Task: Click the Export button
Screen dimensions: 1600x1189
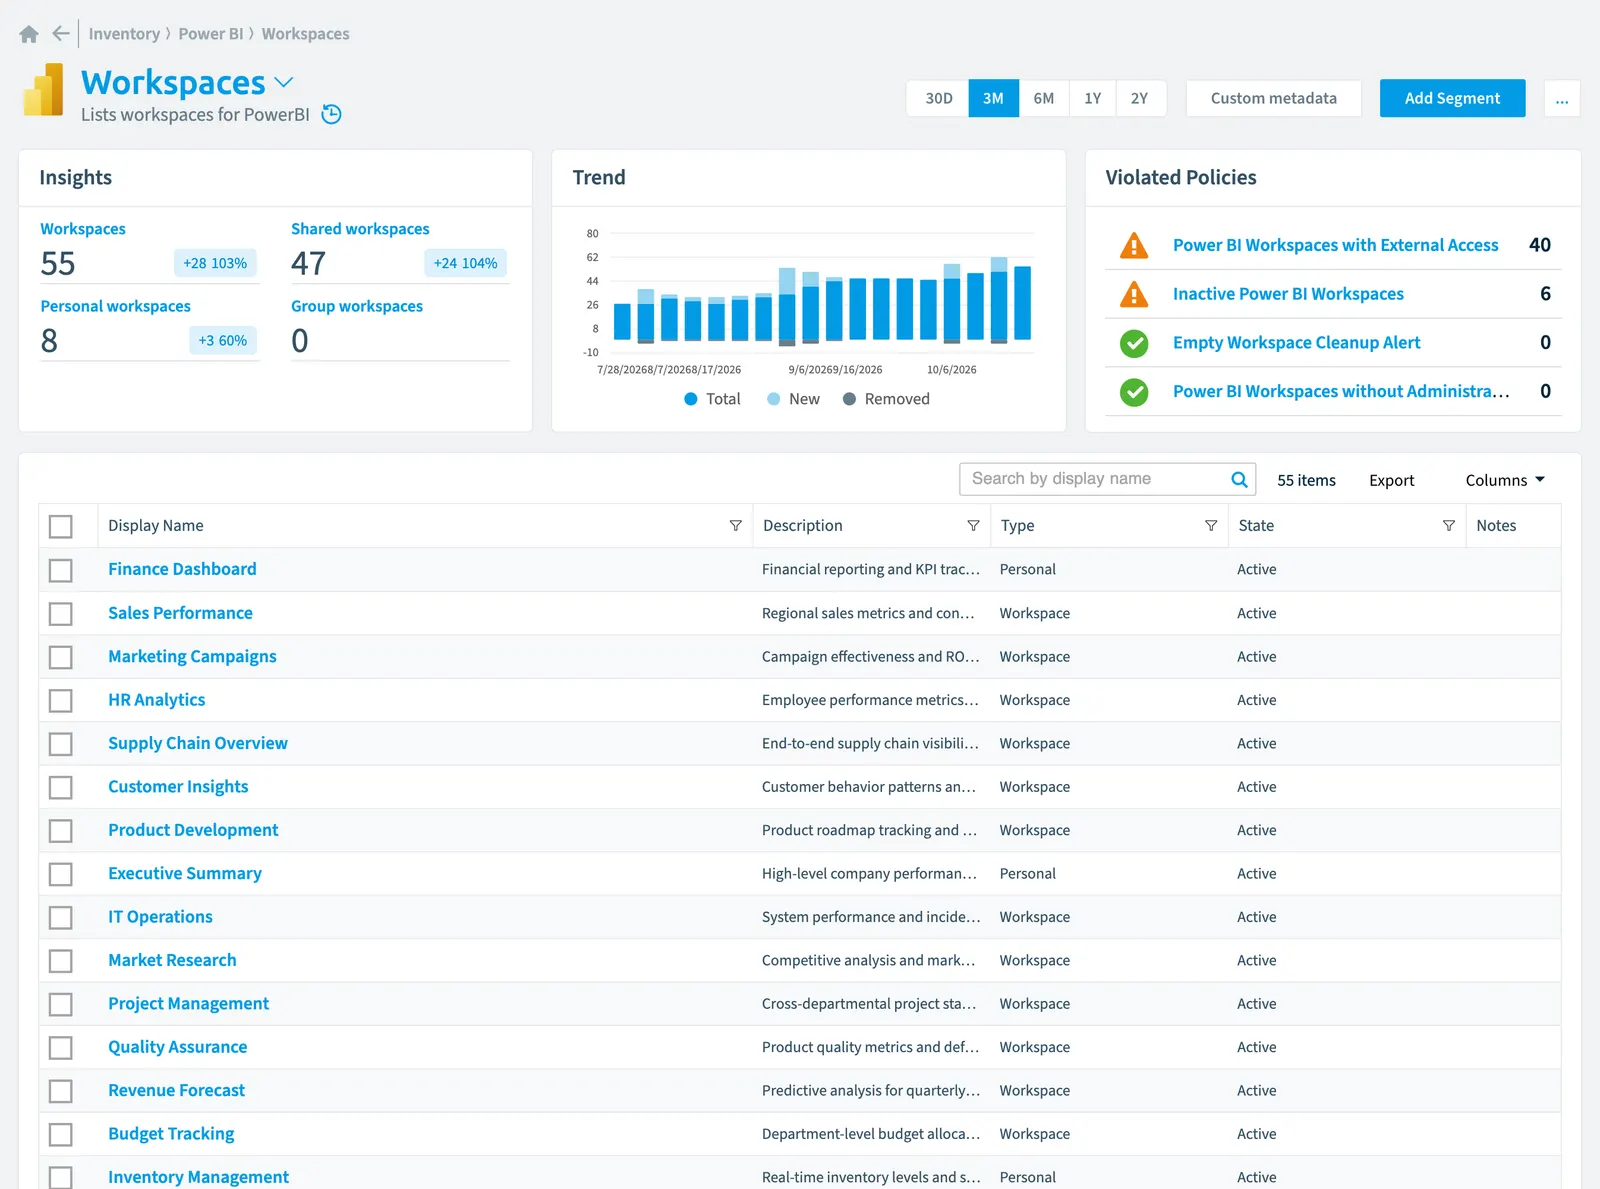Action: point(1391,480)
